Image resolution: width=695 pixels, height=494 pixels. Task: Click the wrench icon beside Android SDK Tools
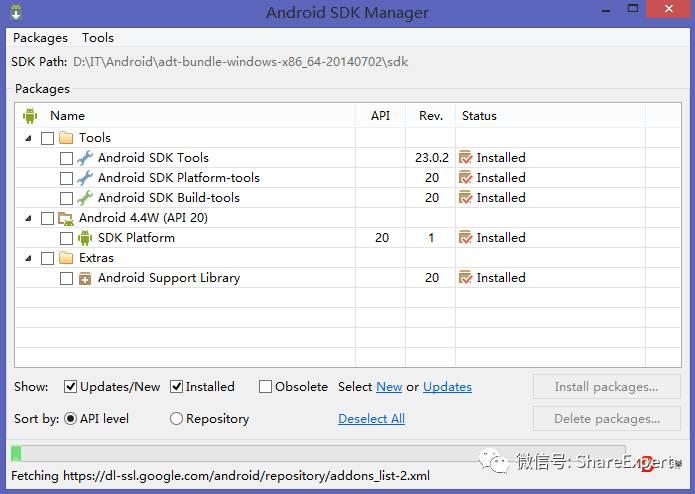85,158
